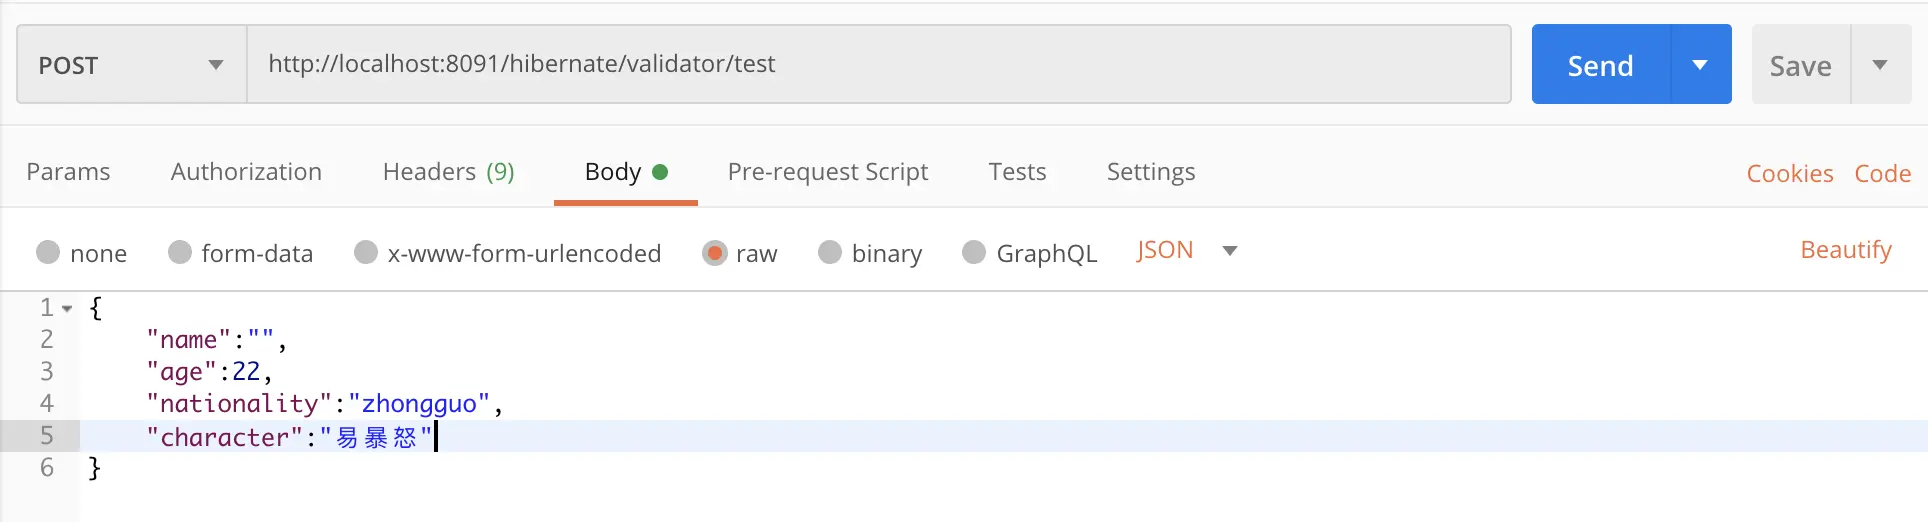The image size is (1928, 522).
Task: Select the none body option
Action: click(x=48, y=252)
